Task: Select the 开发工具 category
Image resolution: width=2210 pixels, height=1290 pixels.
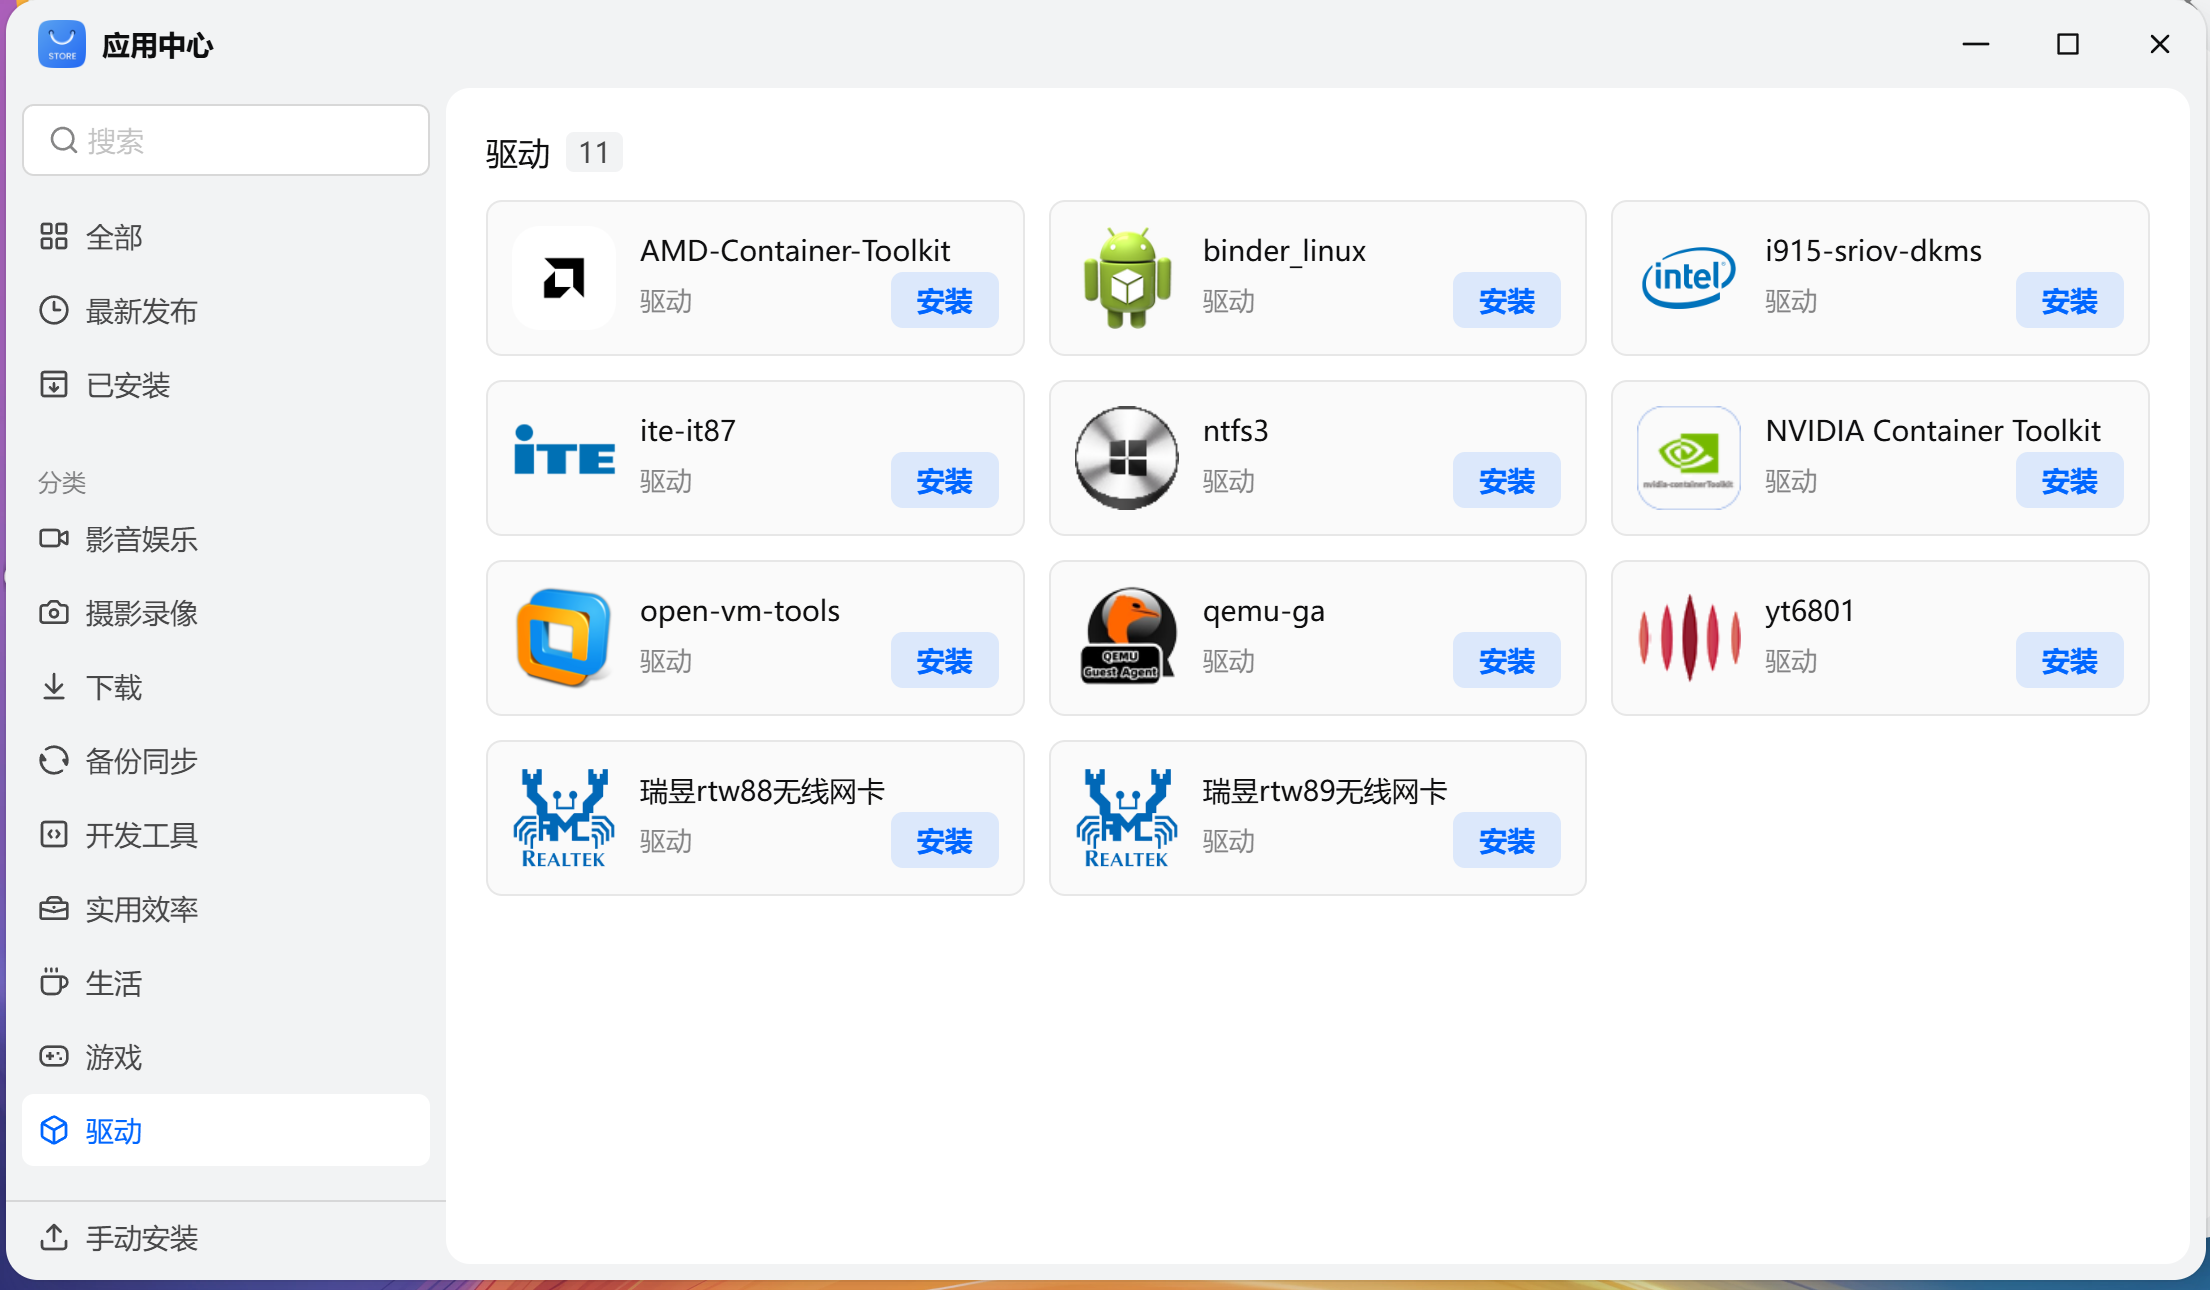Action: [141, 835]
